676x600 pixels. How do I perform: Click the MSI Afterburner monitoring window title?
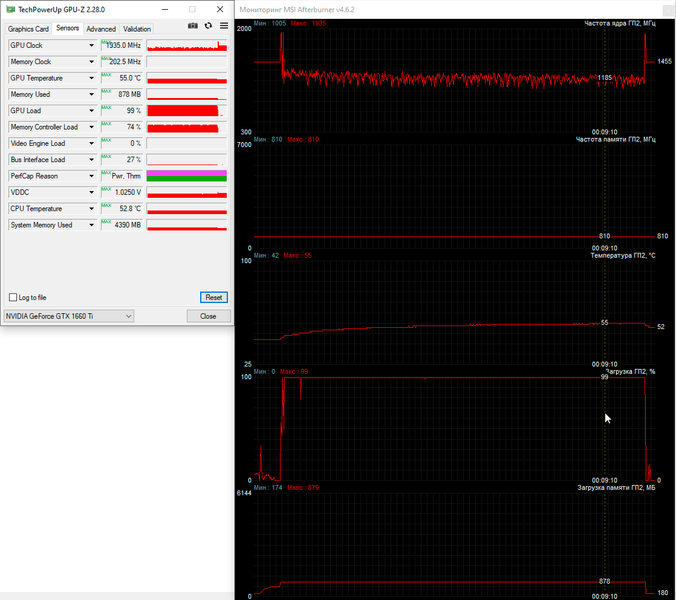click(x=297, y=9)
